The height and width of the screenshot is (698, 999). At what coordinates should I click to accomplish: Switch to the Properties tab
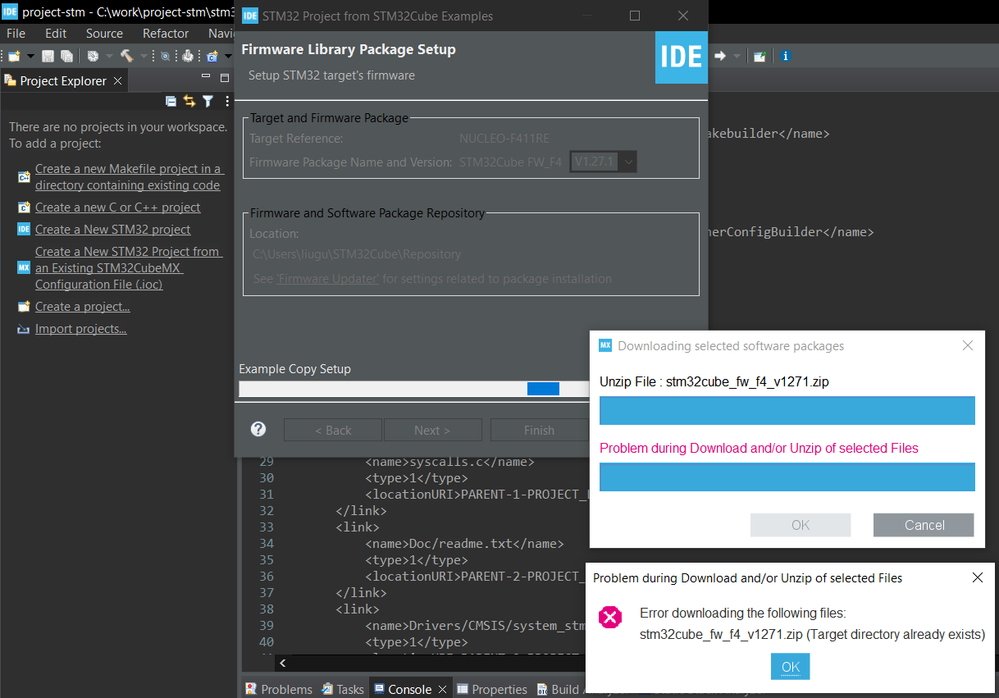click(x=492, y=689)
